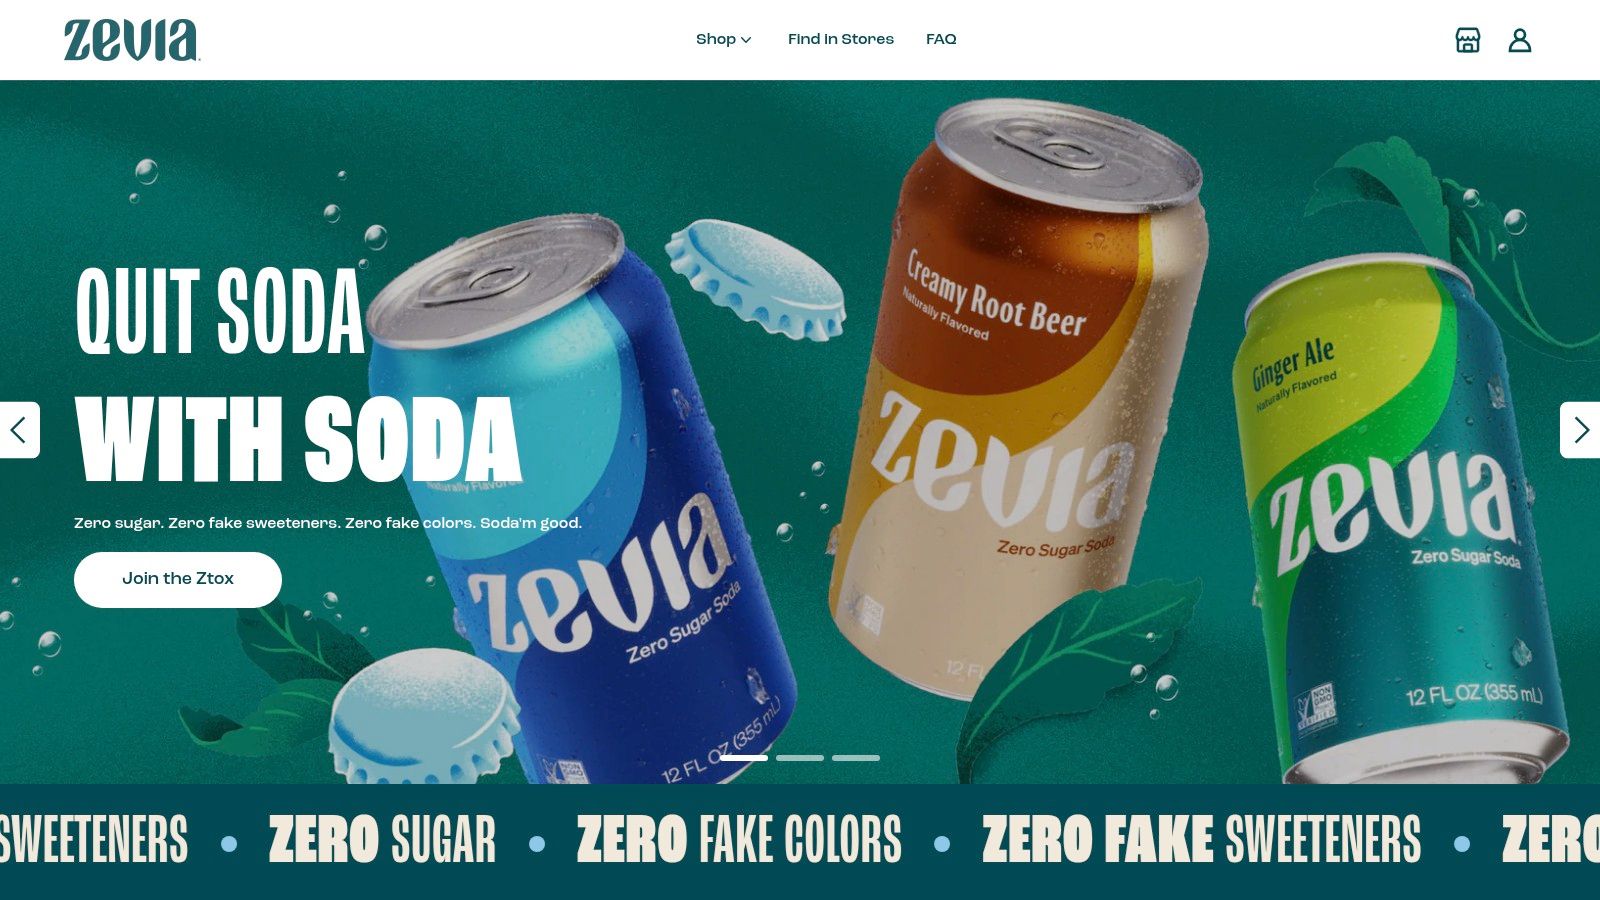Switch to second carousel slide indicator
Viewport: 1600px width, 900px height.
pos(800,758)
